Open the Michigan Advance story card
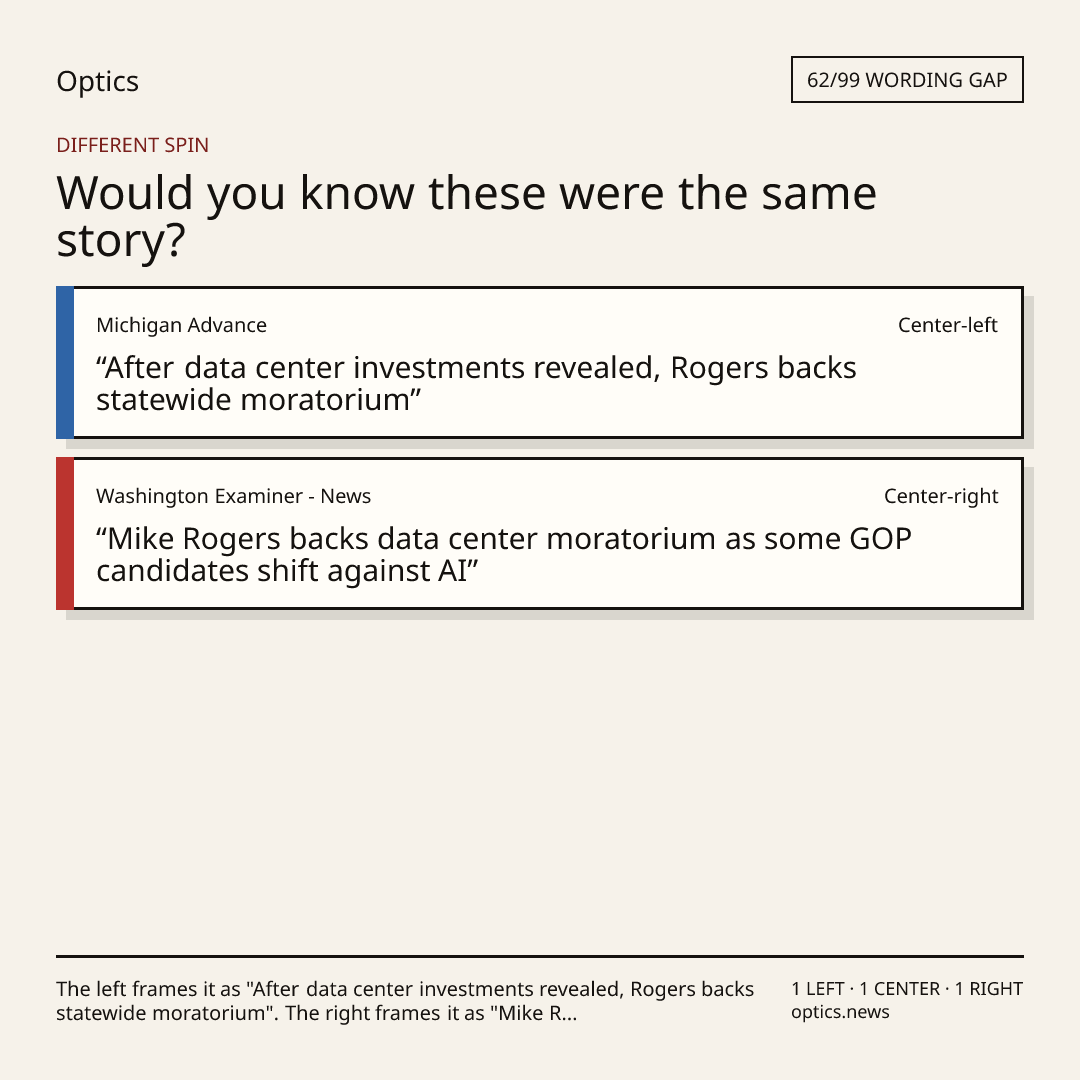This screenshot has width=1080, height=1080. pyautogui.click(x=540, y=362)
